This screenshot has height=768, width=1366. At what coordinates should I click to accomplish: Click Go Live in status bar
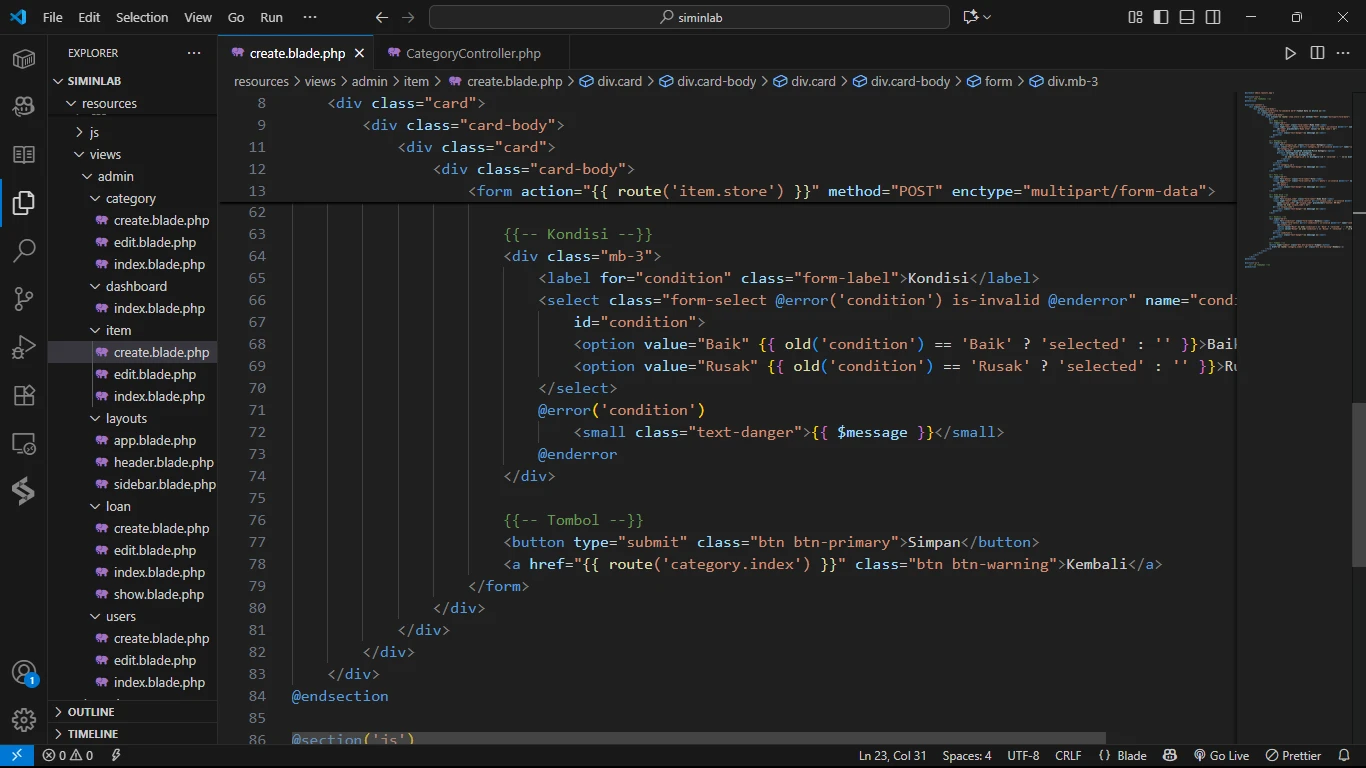pyautogui.click(x=1221, y=756)
